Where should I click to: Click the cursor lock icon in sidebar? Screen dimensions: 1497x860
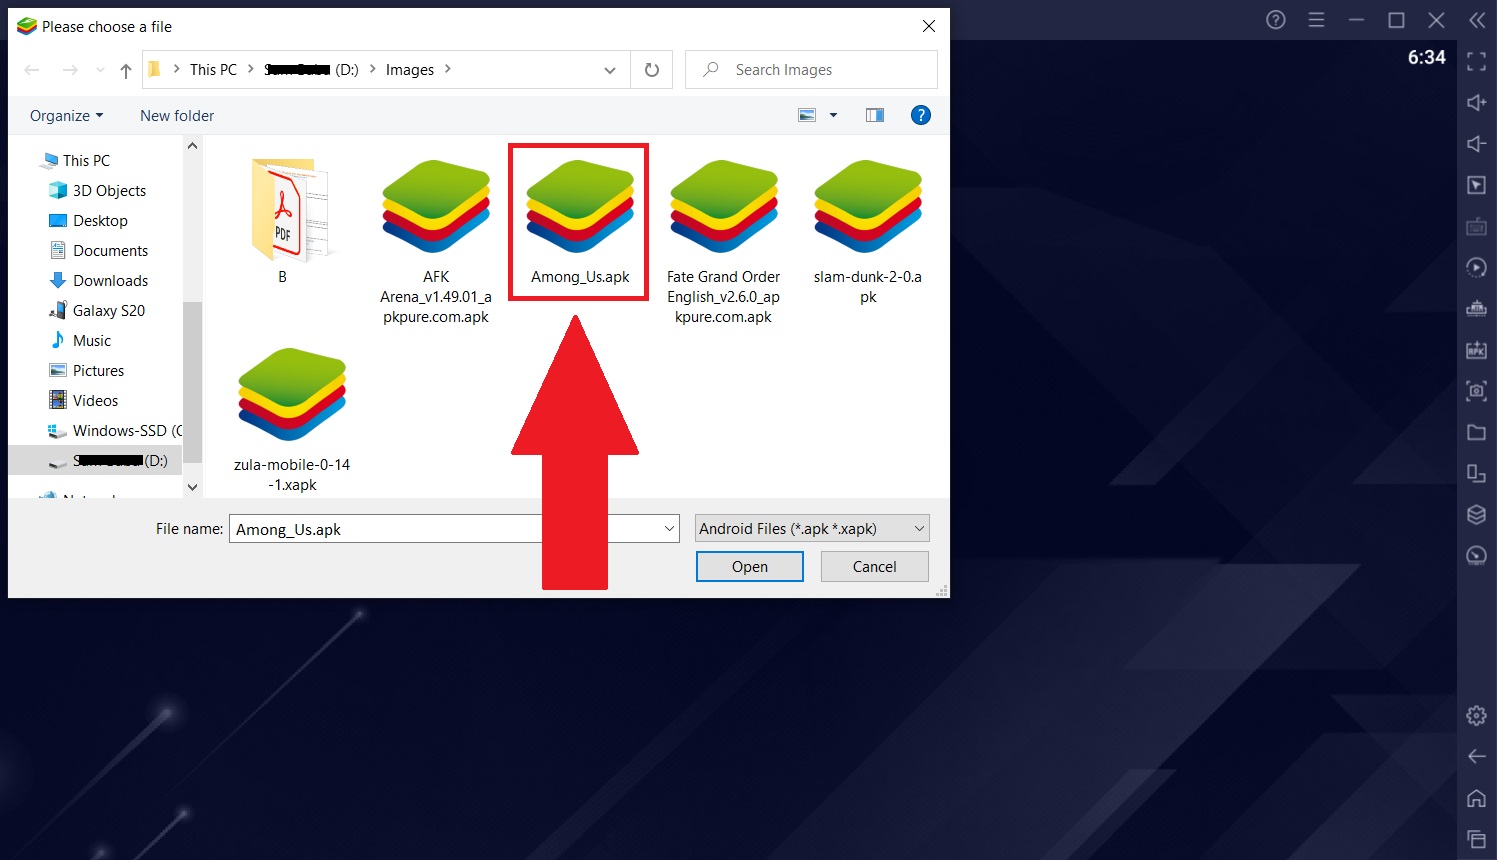[1476, 185]
